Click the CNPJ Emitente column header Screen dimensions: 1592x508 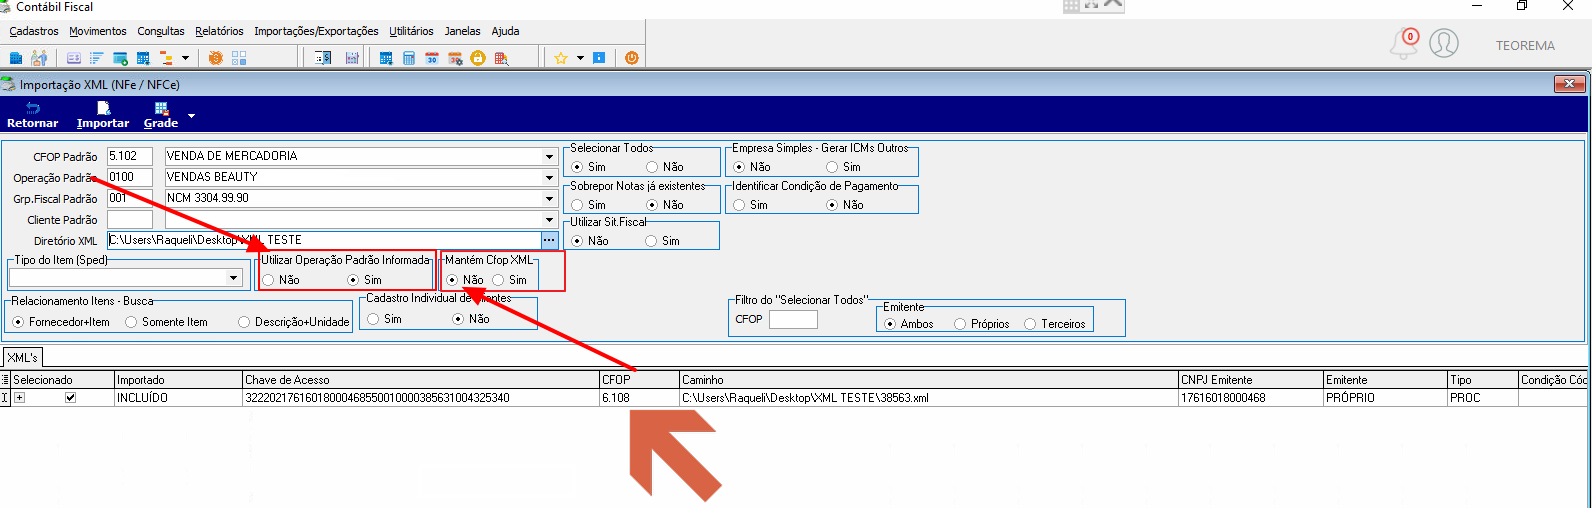[x=1250, y=380]
